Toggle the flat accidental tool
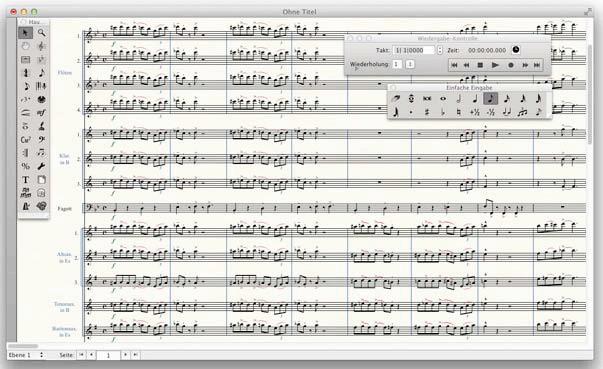The width and height of the screenshot is (603, 369). tap(443, 112)
